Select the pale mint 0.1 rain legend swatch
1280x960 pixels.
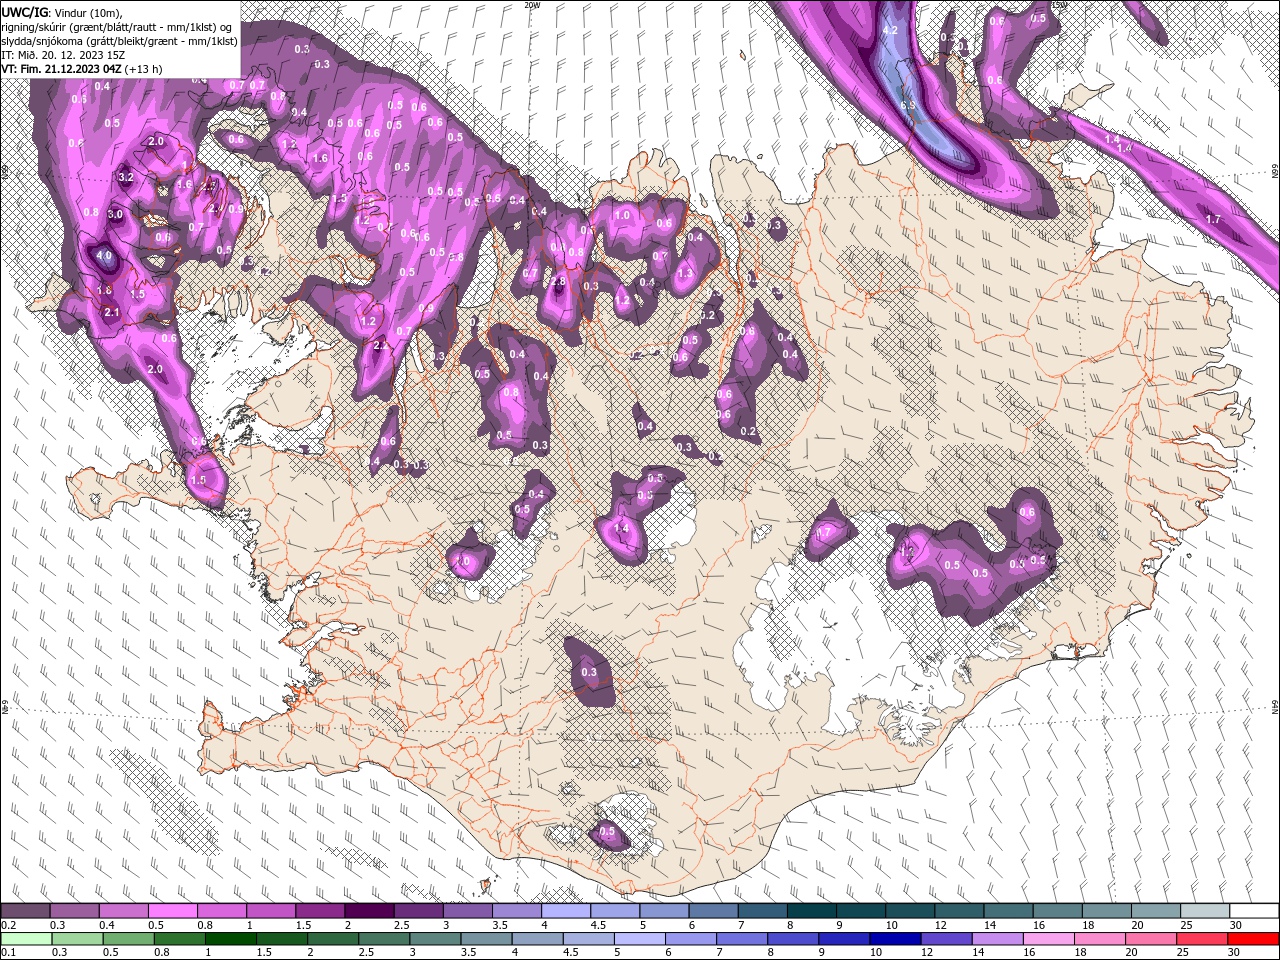click(25, 939)
